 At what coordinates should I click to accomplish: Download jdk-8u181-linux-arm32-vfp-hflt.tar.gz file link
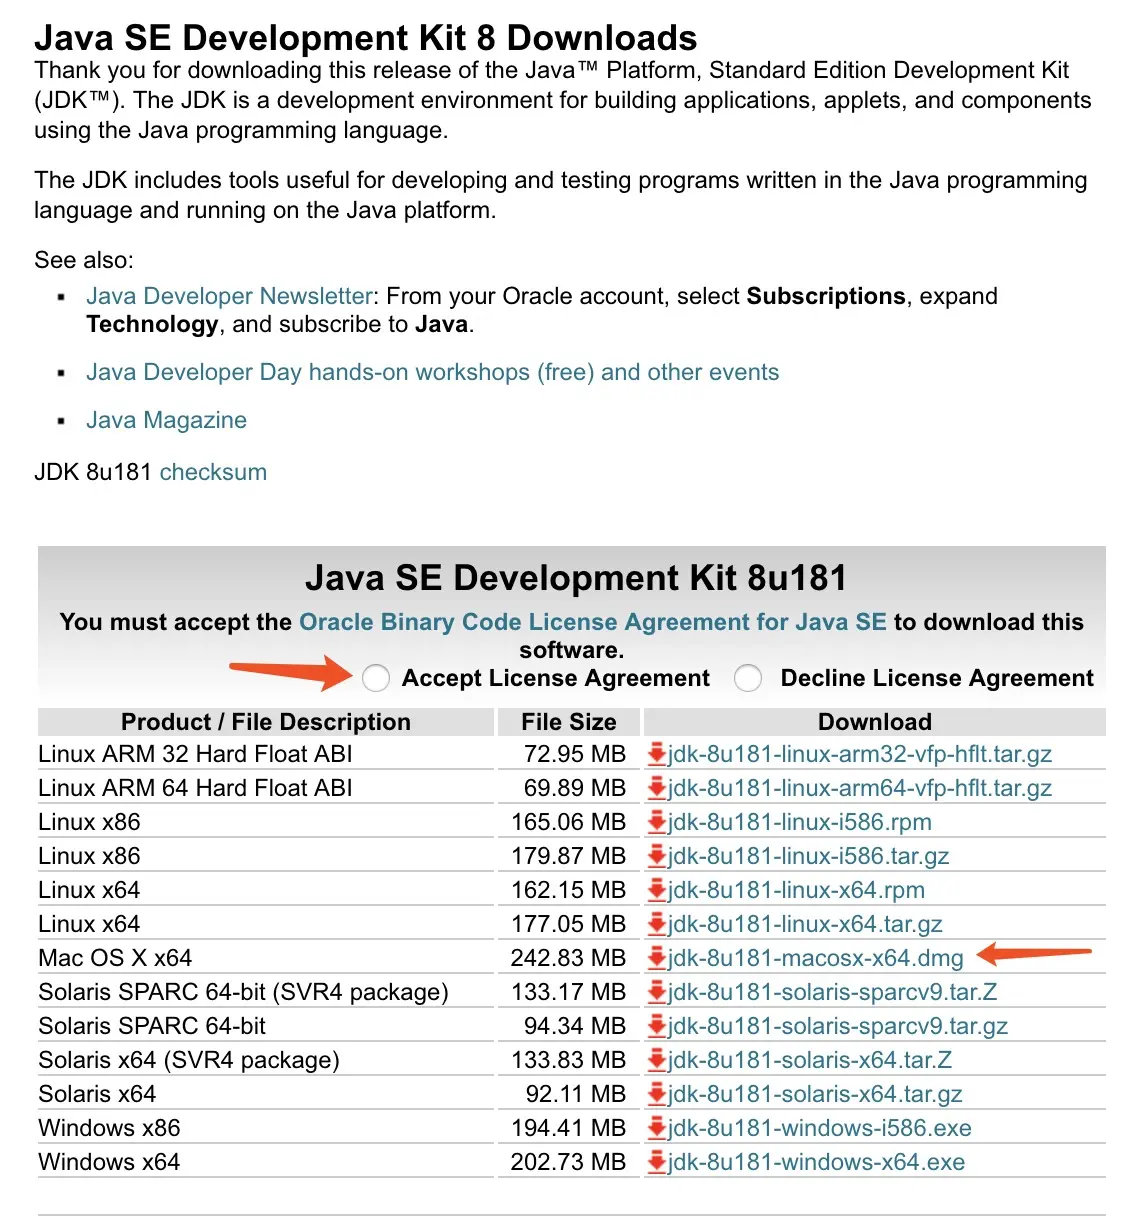860,754
